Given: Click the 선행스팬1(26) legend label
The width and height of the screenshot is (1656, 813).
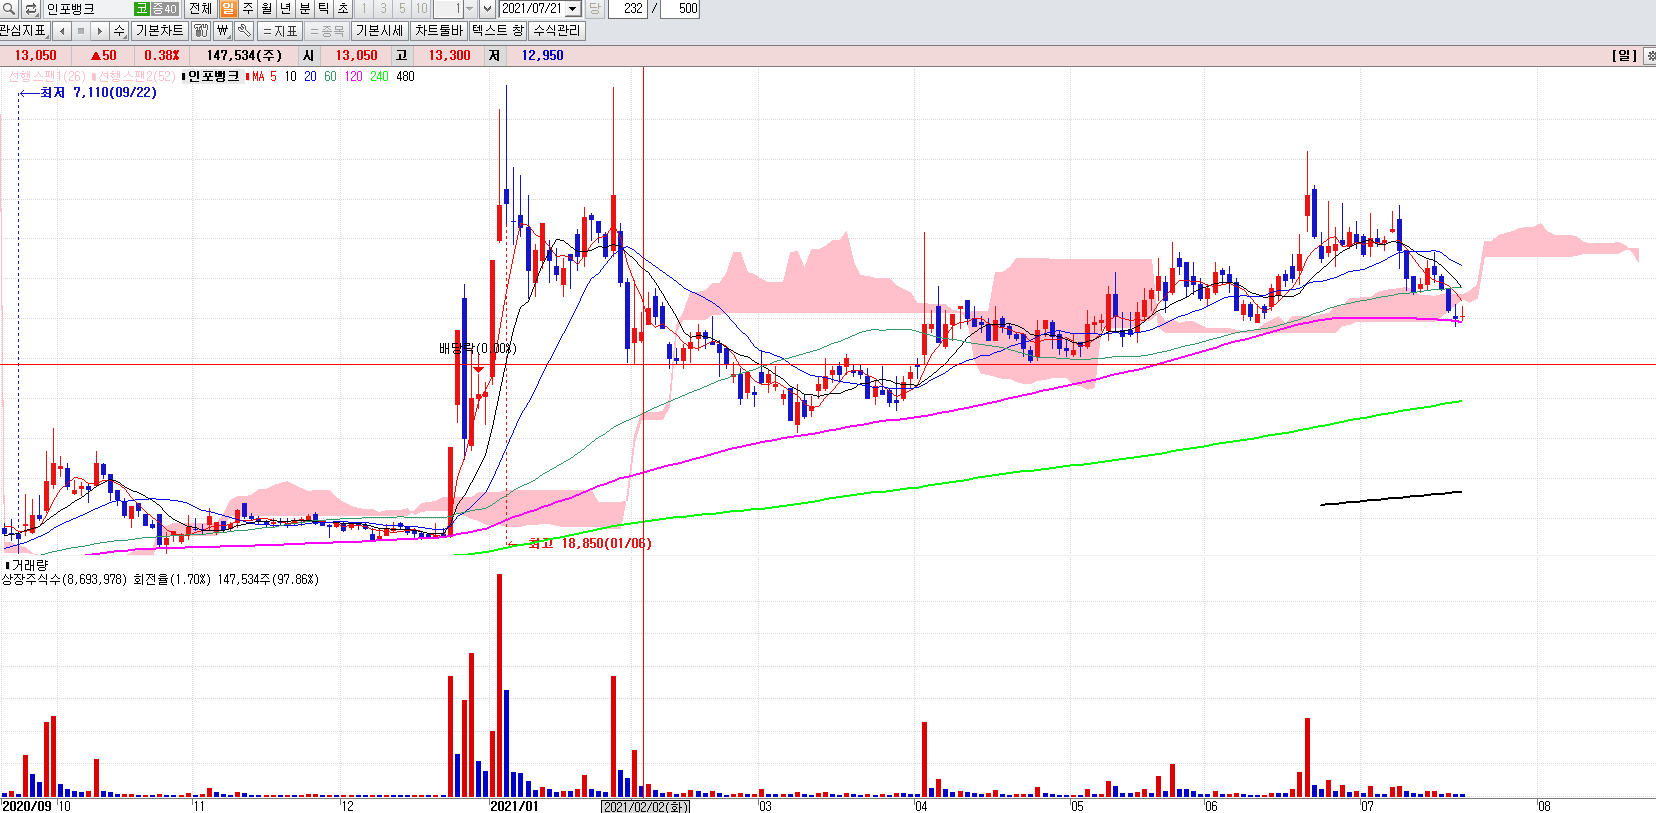Looking at the screenshot, I should click(x=46, y=76).
